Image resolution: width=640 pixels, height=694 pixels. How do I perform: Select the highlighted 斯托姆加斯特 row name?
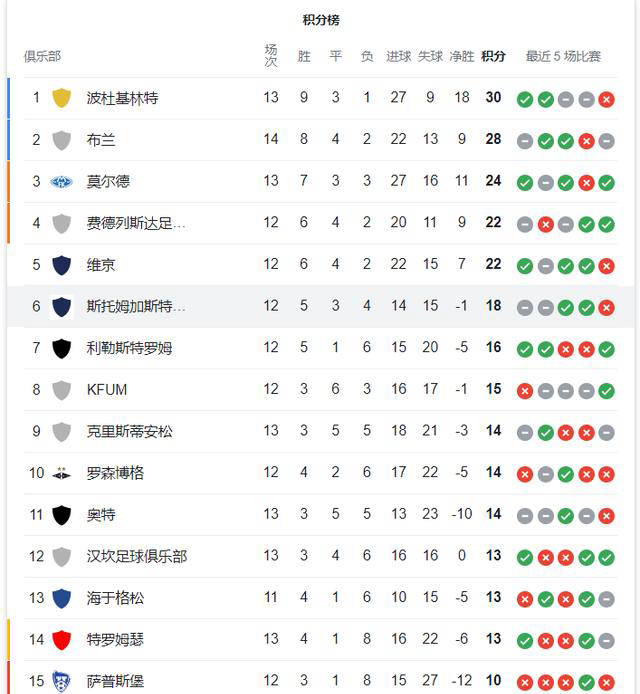click(136, 306)
